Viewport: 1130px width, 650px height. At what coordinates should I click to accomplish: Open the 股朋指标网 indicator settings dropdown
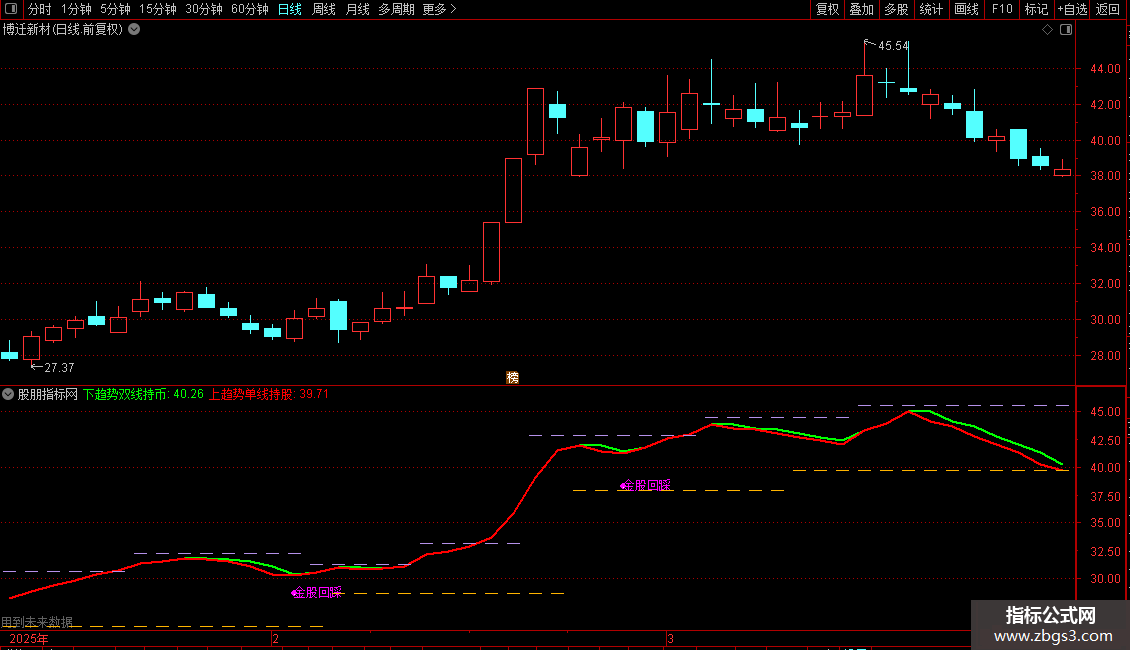tap(8, 394)
